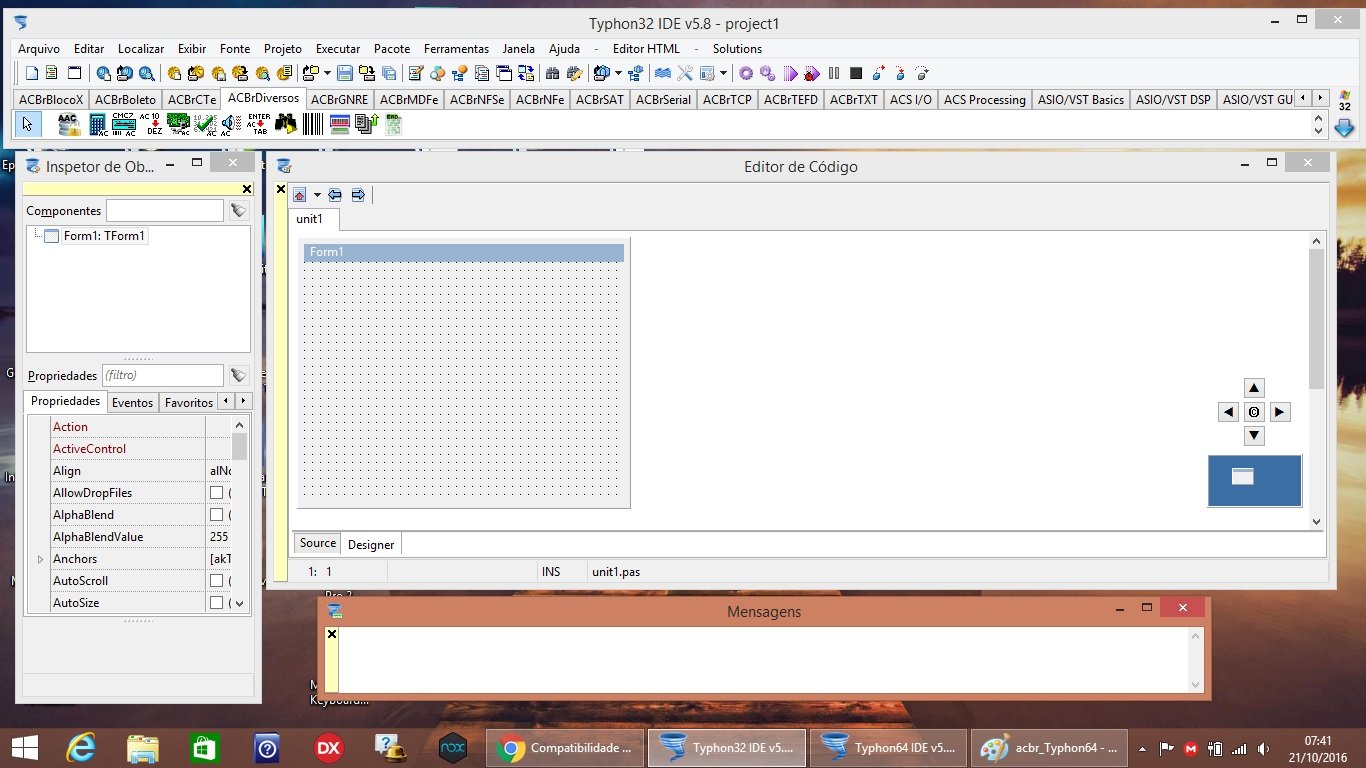This screenshot has width=1366, height=768.
Task: Switch to the ACBrBoleto palette tab
Action: [126, 99]
